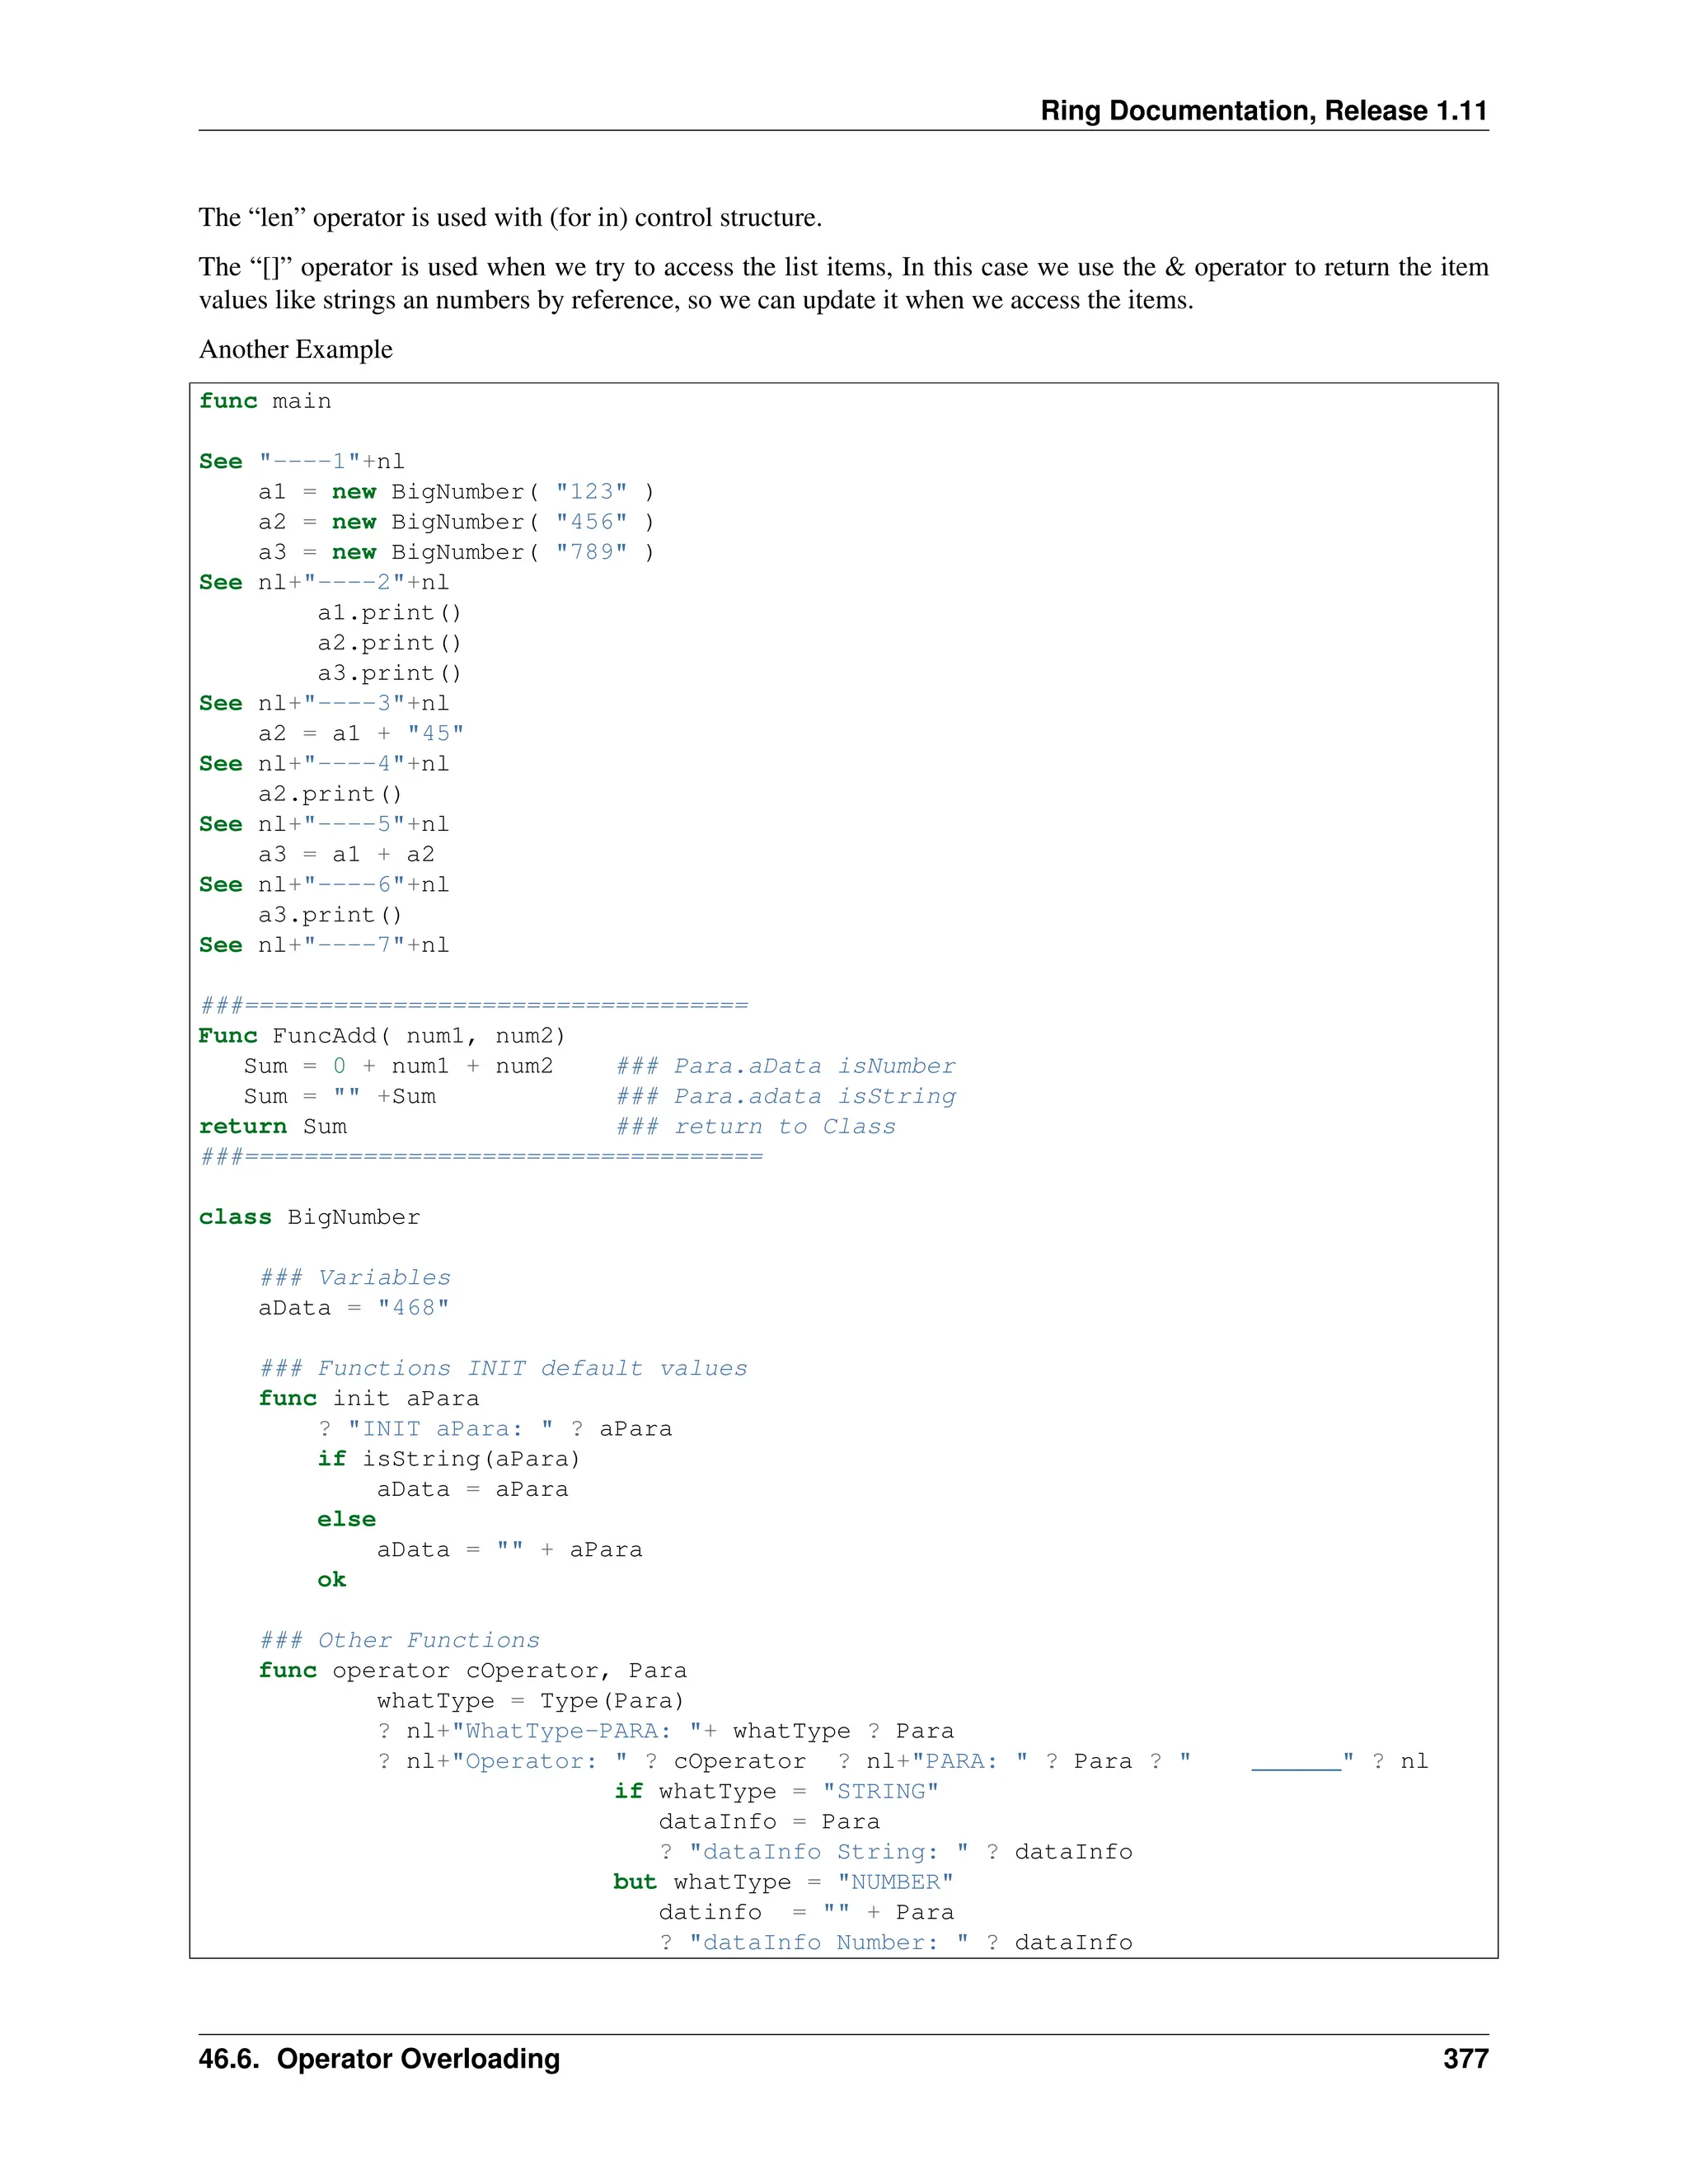Click the '### Variables' comment
This screenshot has height=2184, width=1688.
pyautogui.click(x=355, y=1277)
